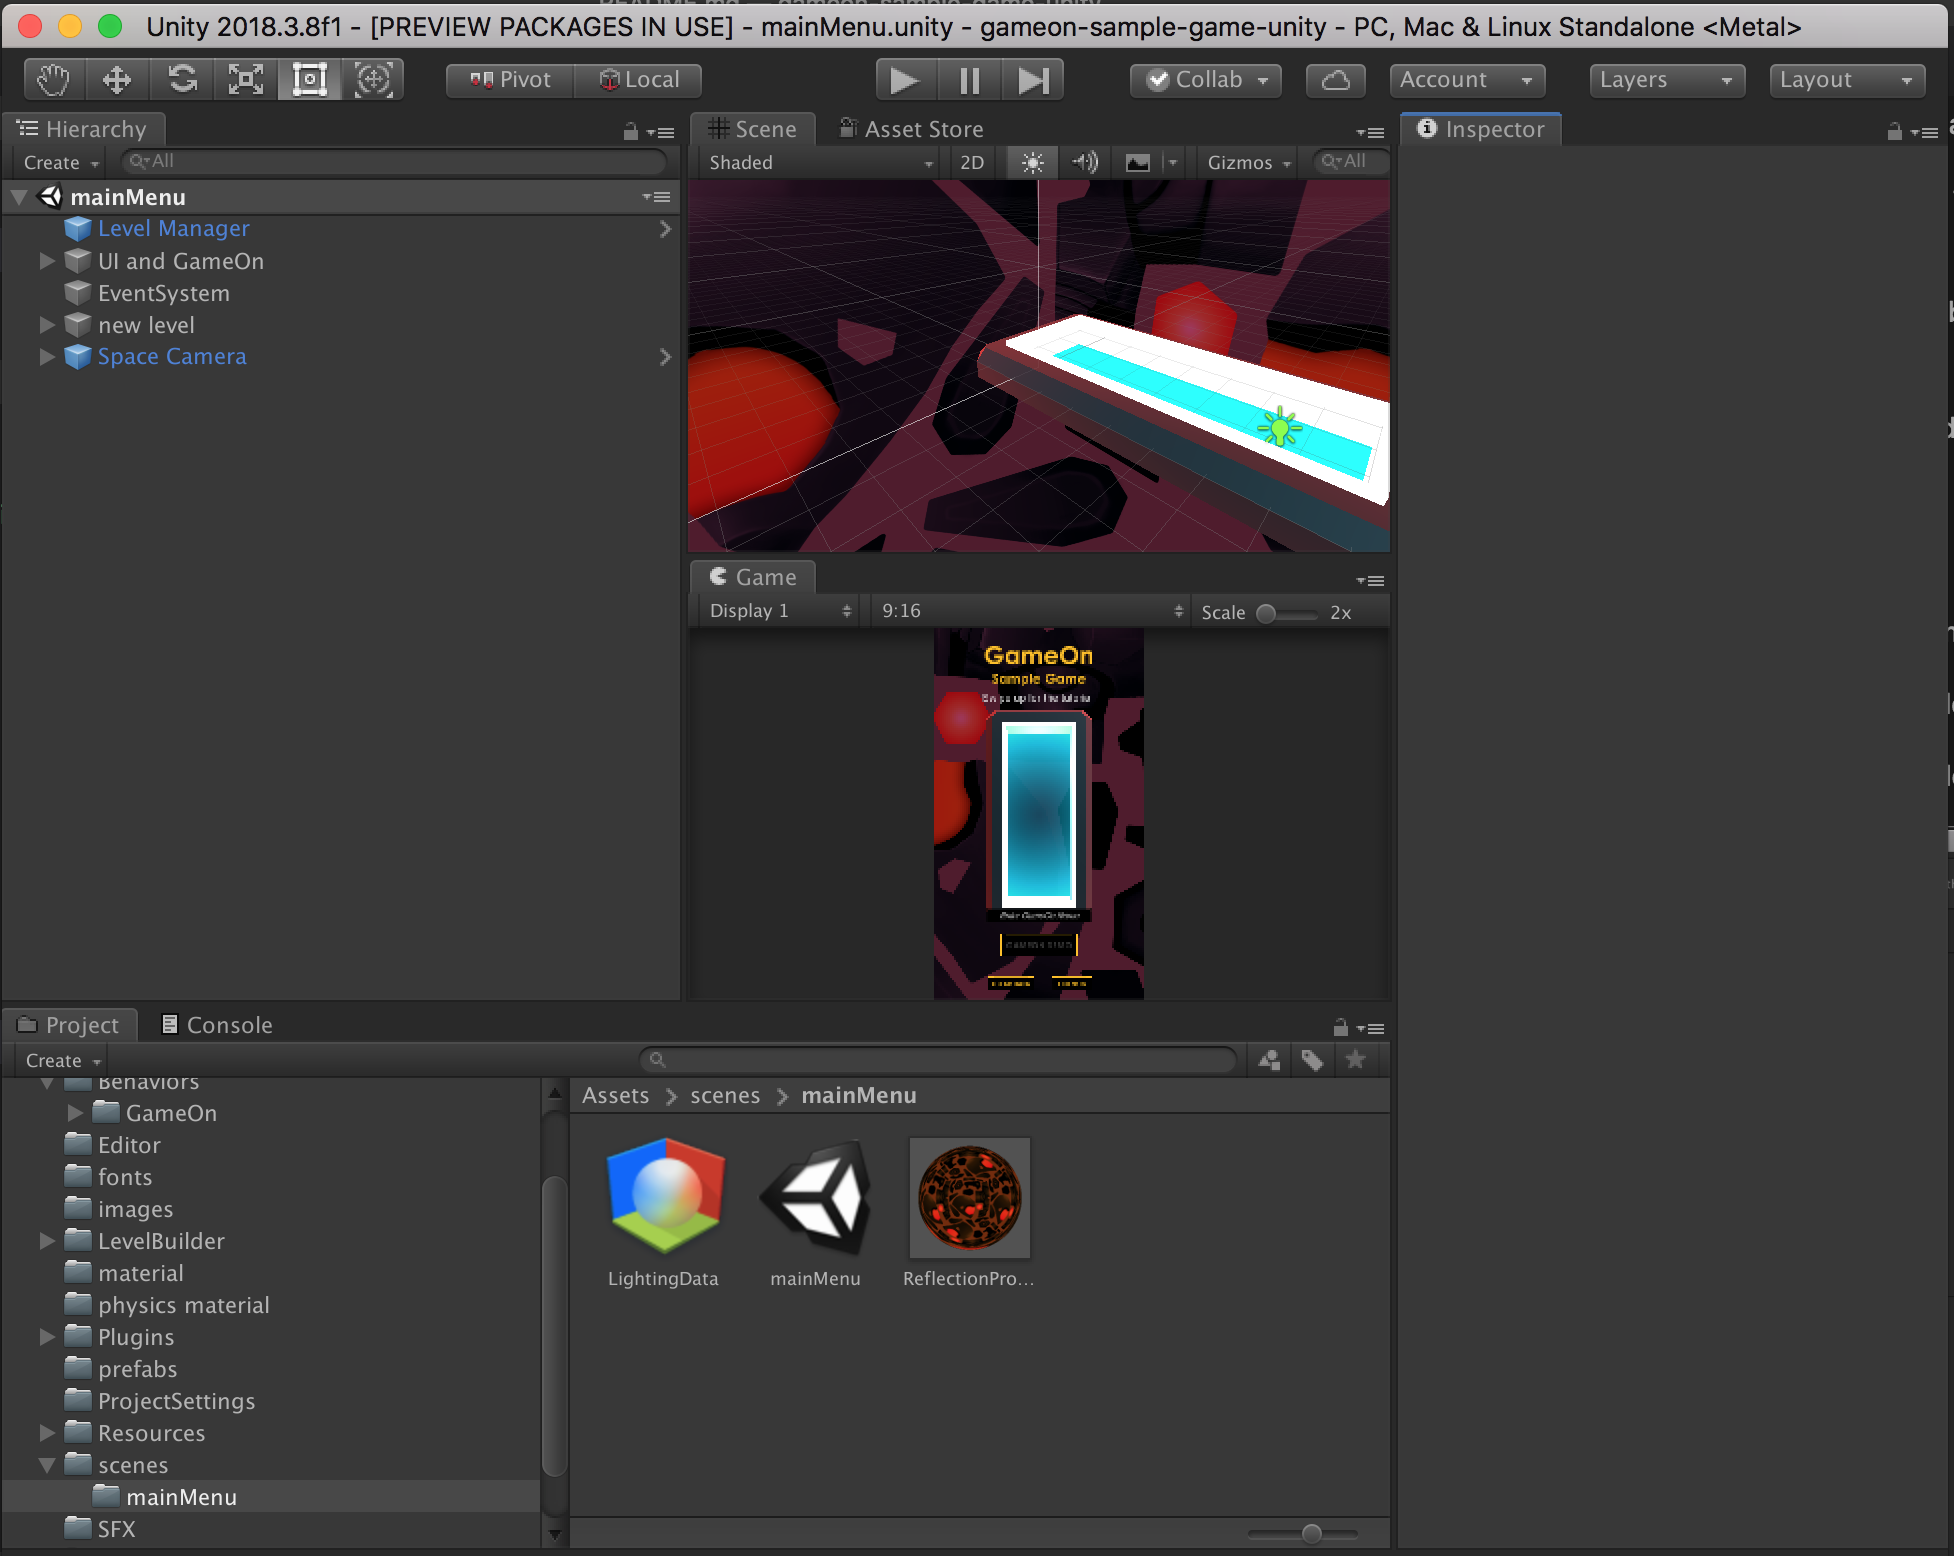Toggle 2D view mode

coord(972,162)
